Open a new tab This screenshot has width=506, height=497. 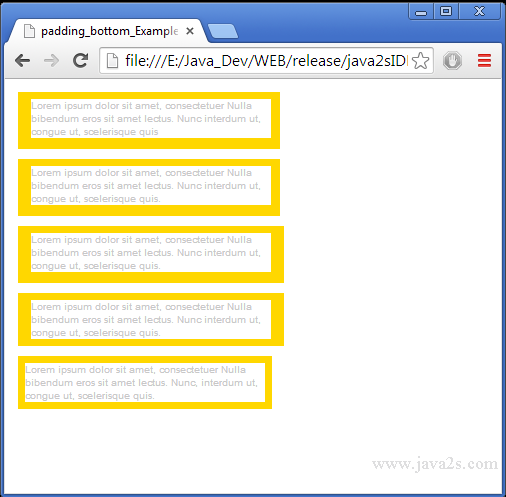coord(222,31)
